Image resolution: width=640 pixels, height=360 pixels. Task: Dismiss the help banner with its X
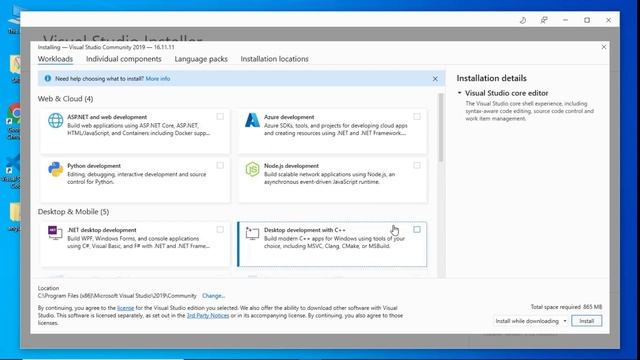coord(435,79)
